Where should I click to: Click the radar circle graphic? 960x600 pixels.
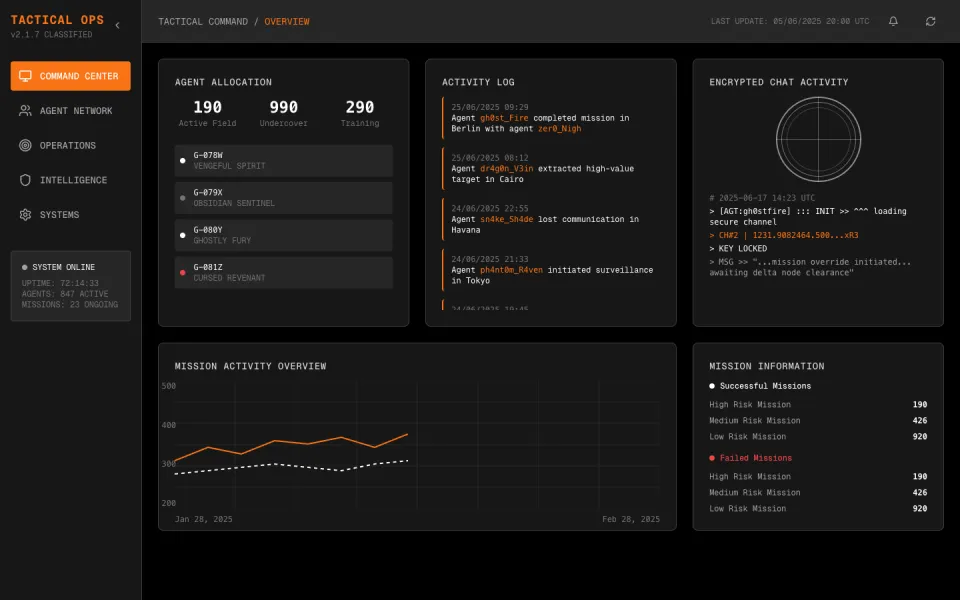point(819,140)
